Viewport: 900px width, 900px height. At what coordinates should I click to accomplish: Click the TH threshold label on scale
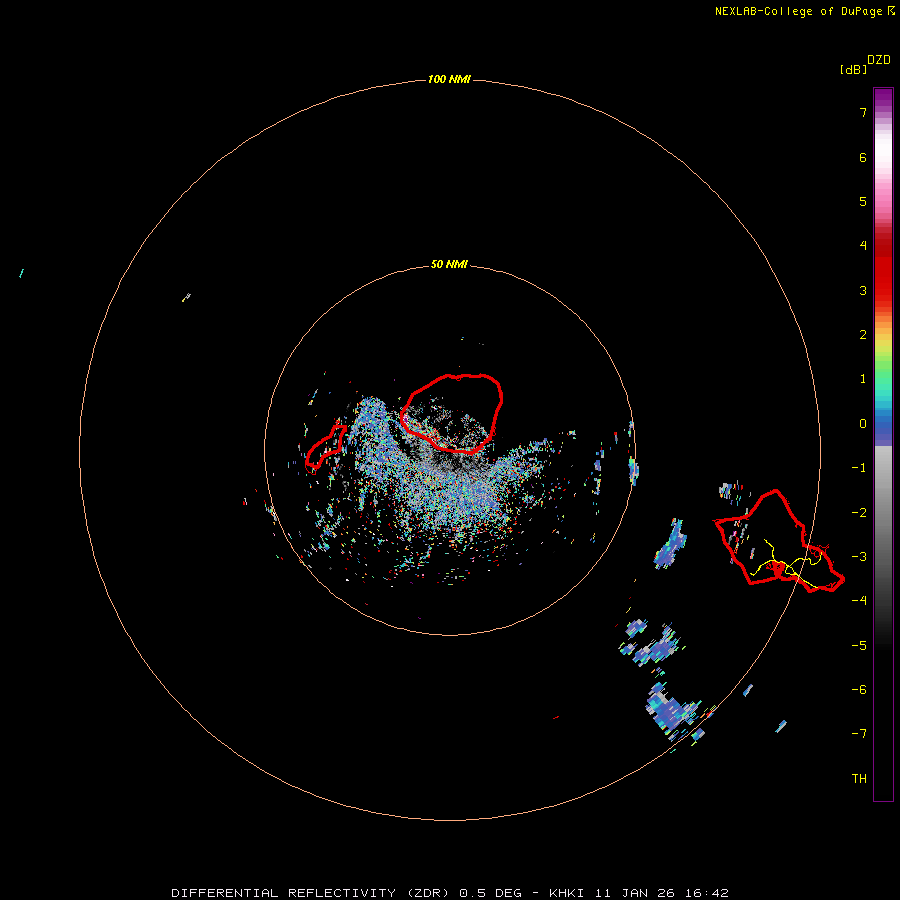click(859, 779)
